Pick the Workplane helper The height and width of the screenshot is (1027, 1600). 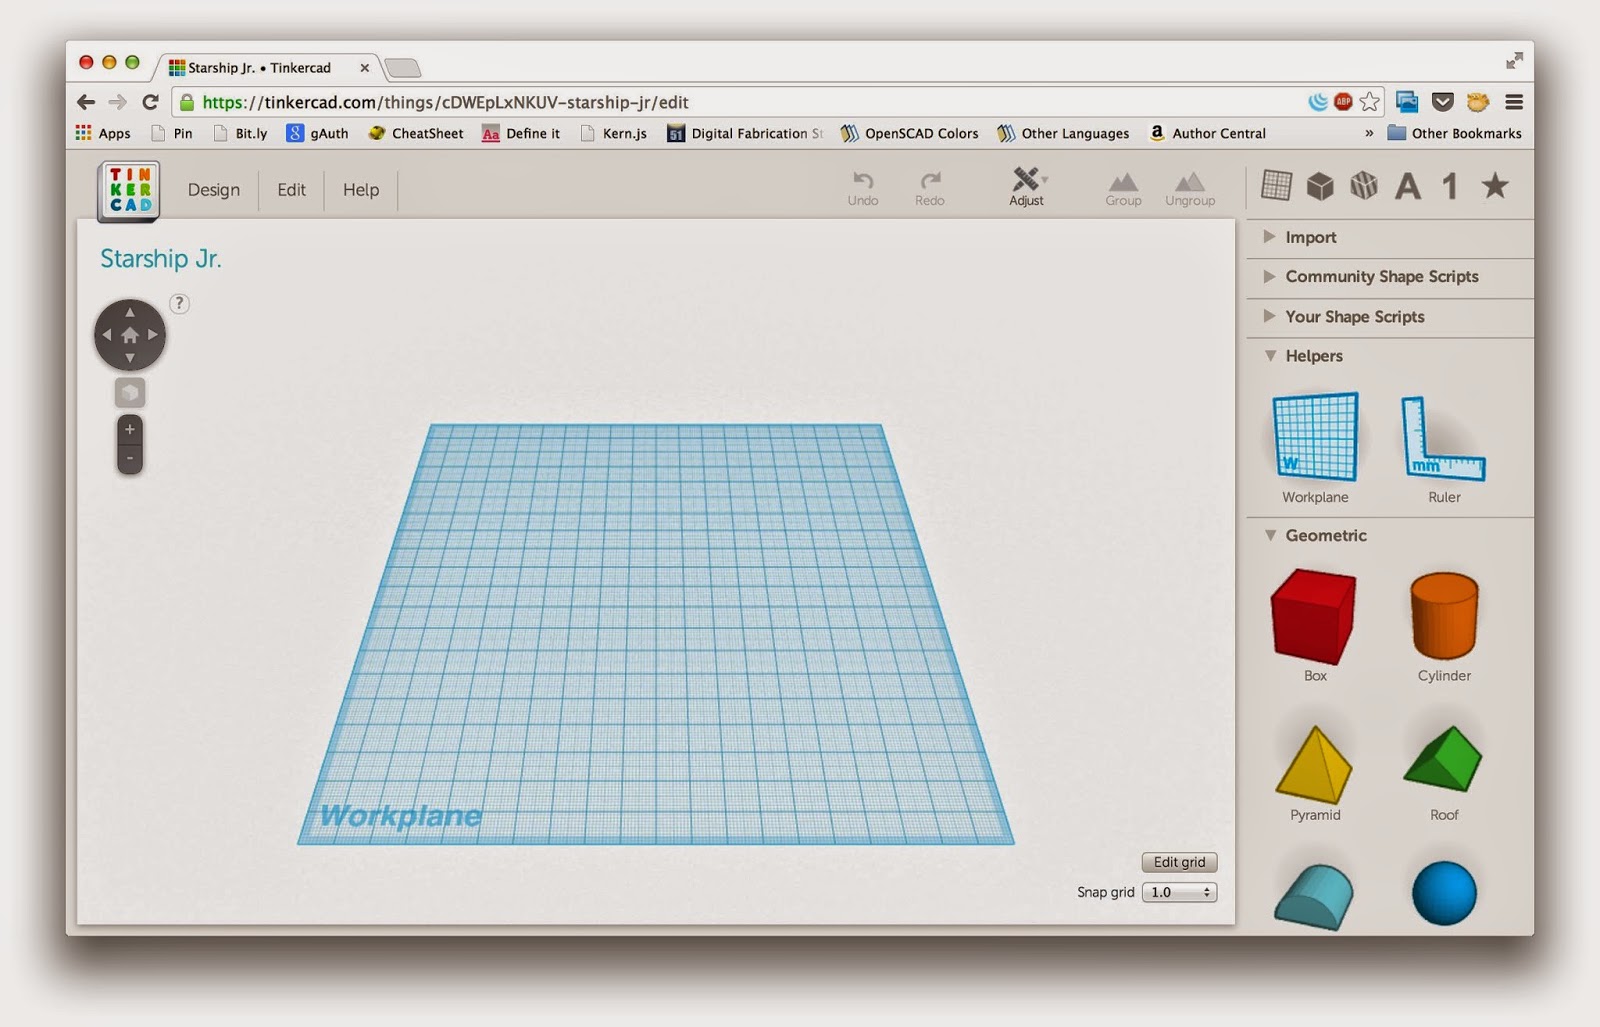pos(1316,447)
